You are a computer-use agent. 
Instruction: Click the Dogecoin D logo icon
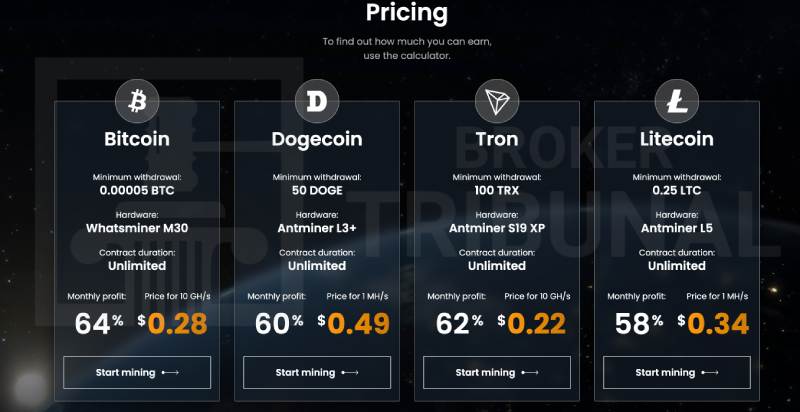(317, 101)
